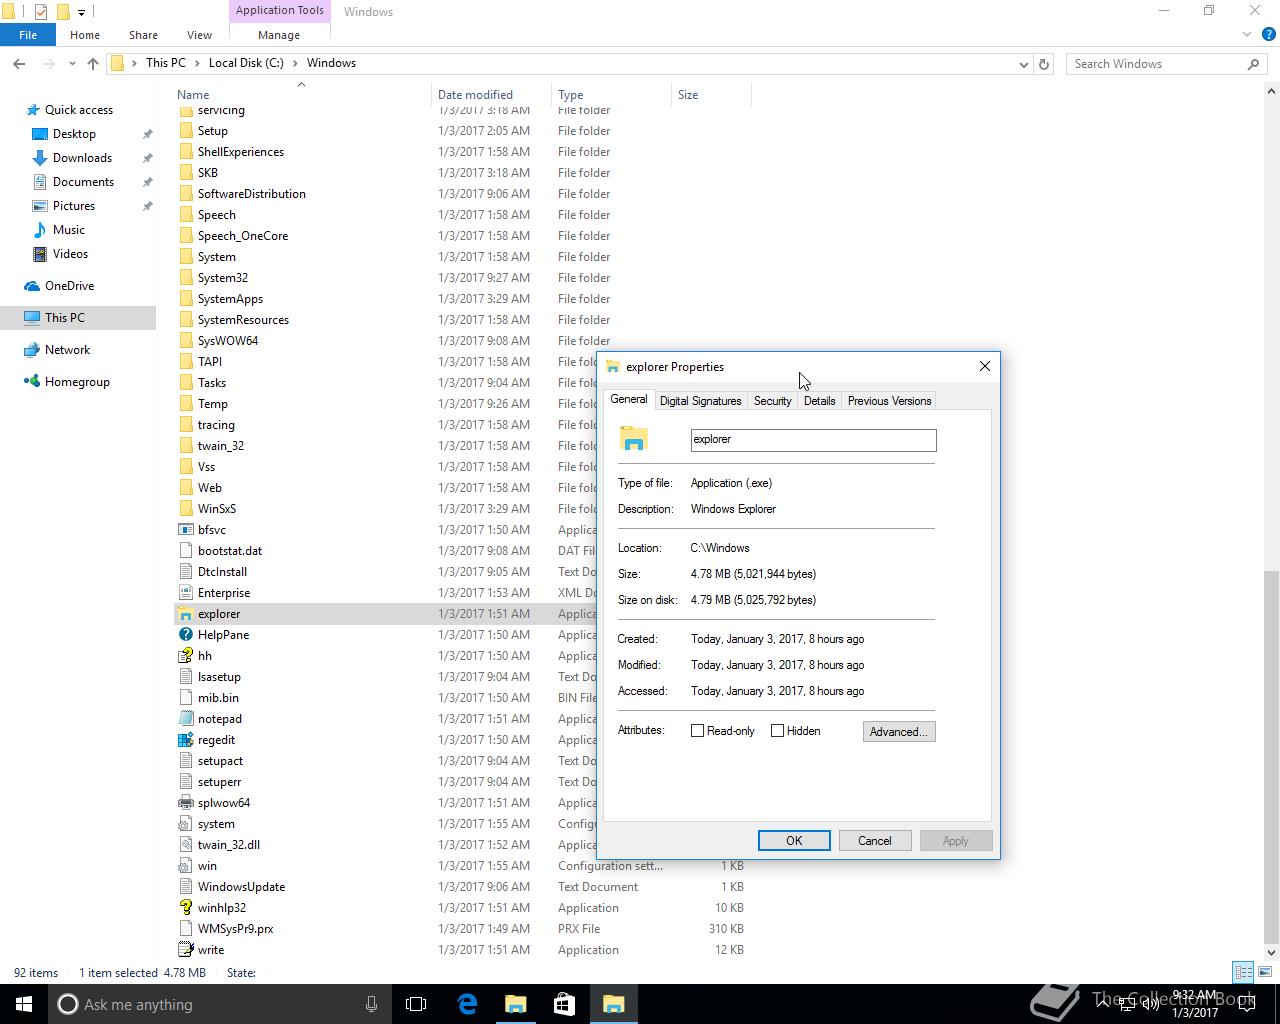
Task: Open Microsoft Edge from the taskbar
Action: (x=467, y=1004)
